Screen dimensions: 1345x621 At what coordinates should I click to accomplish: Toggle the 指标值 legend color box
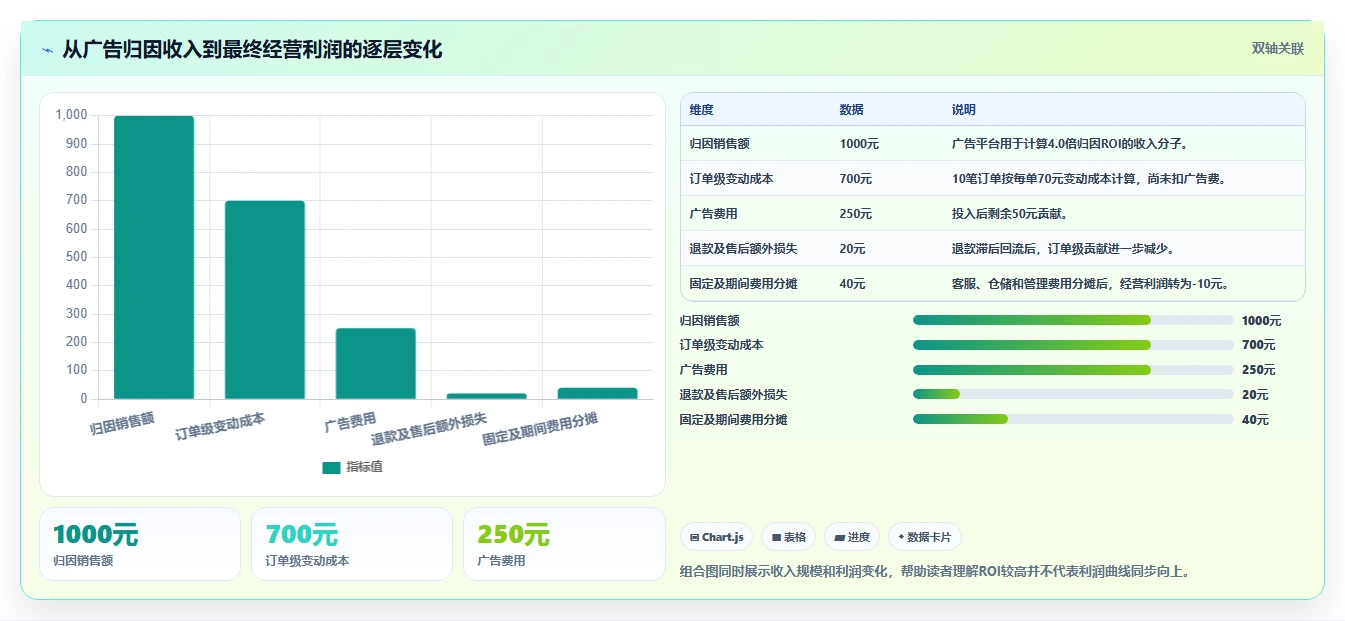click(x=331, y=467)
